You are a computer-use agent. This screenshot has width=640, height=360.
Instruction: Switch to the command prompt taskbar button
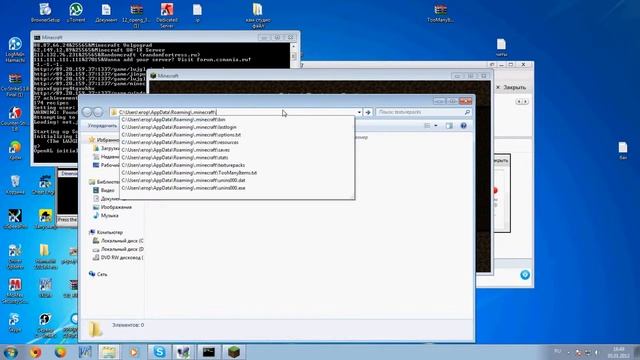click(x=209, y=352)
